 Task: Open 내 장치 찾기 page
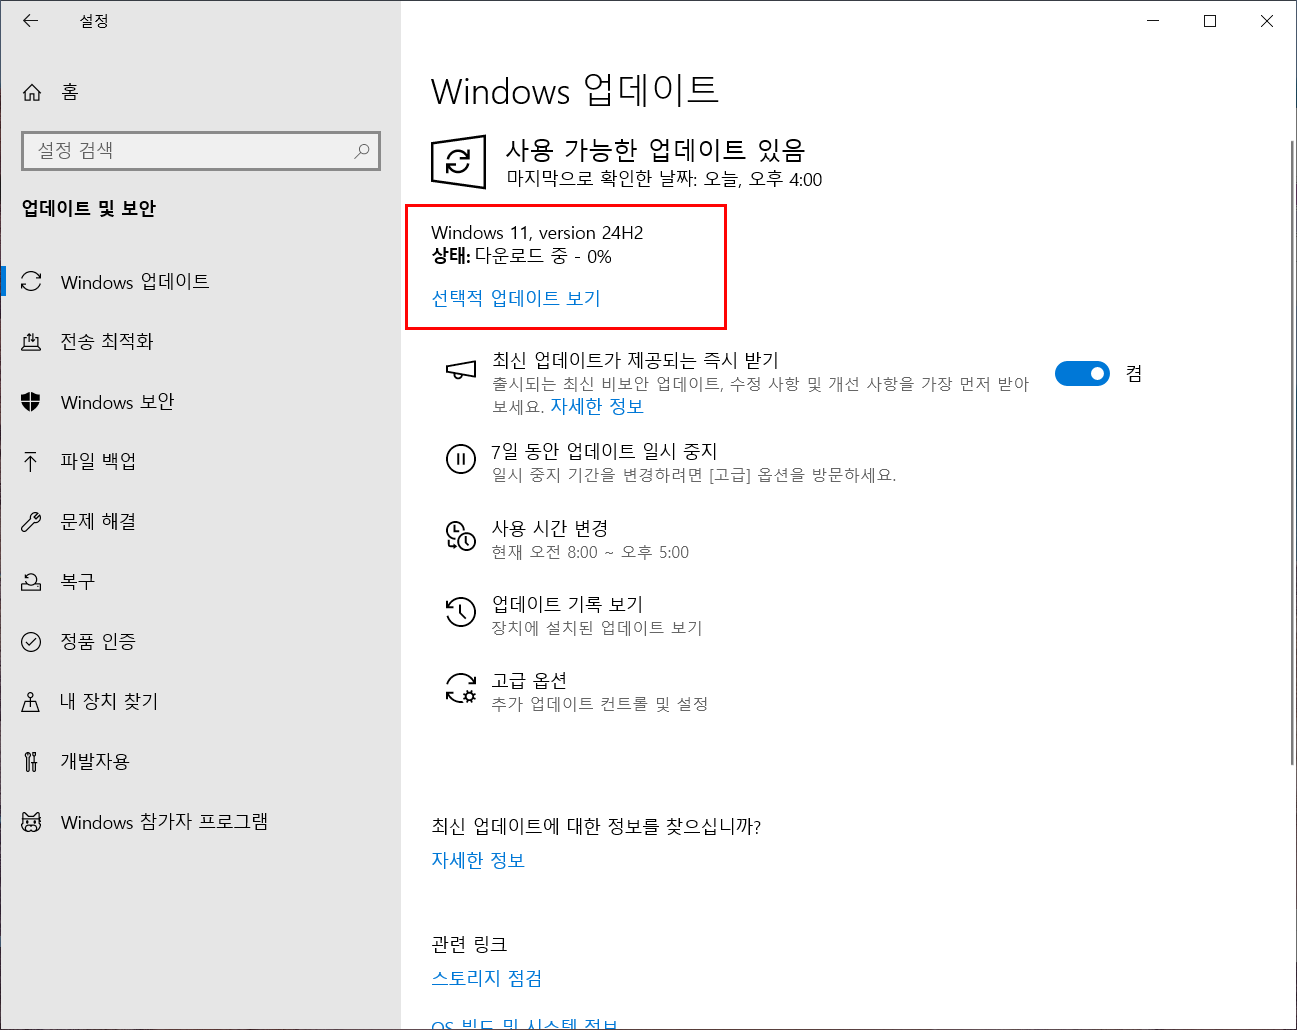pyautogui.click(x=200, y=701)
